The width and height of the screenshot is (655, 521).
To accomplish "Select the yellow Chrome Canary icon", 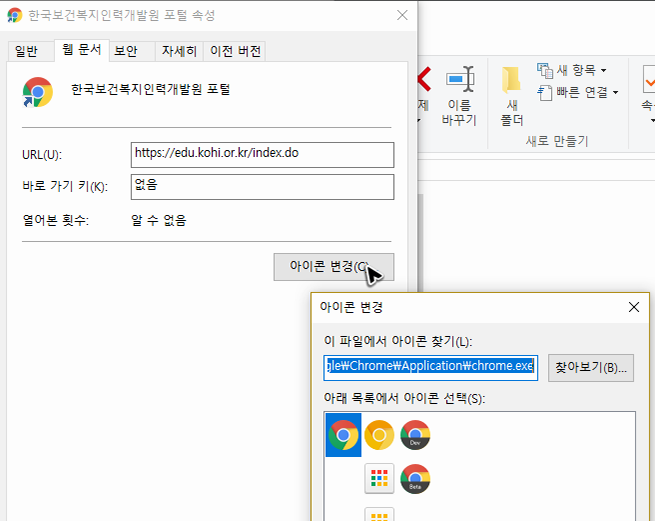I will click(x=379, y=435).
